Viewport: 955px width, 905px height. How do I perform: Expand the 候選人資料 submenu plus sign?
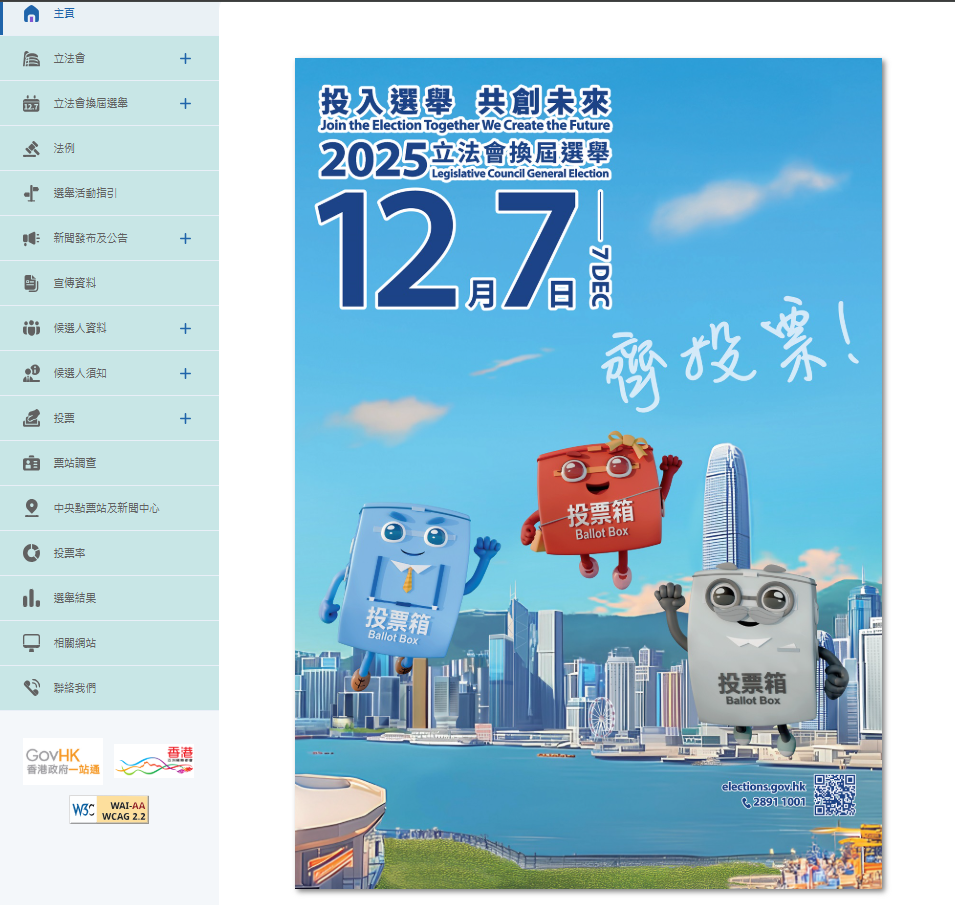(x=185, y=328)
